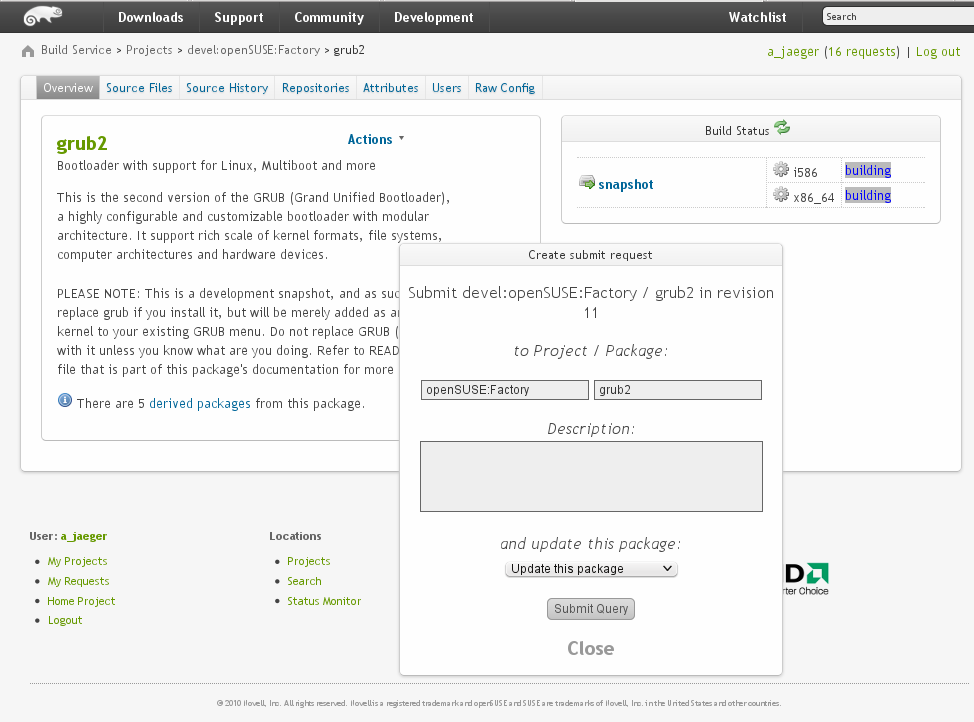974x722 pixels.
Task: Click the Description text area
Action: [x=591, y=477]
